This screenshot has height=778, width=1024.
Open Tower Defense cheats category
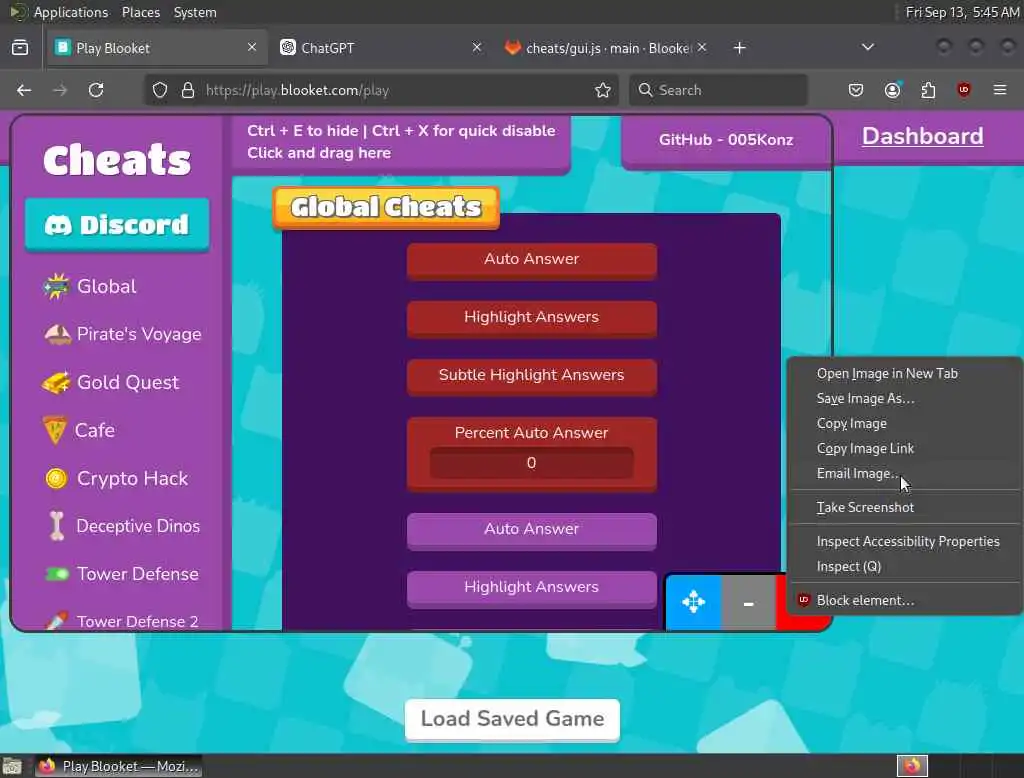[x=121, y=574]
